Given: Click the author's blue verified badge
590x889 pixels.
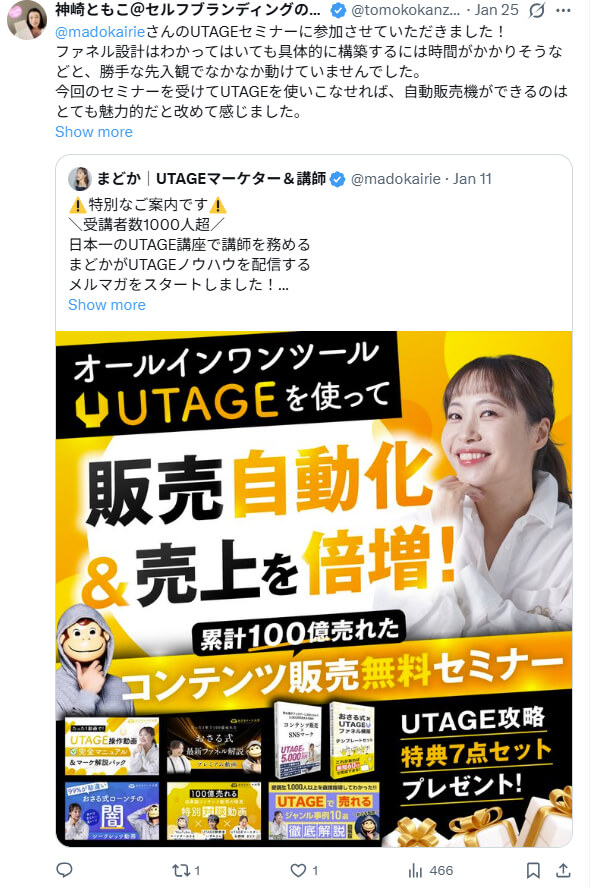Looking at the screenshot, I should 338,10.
